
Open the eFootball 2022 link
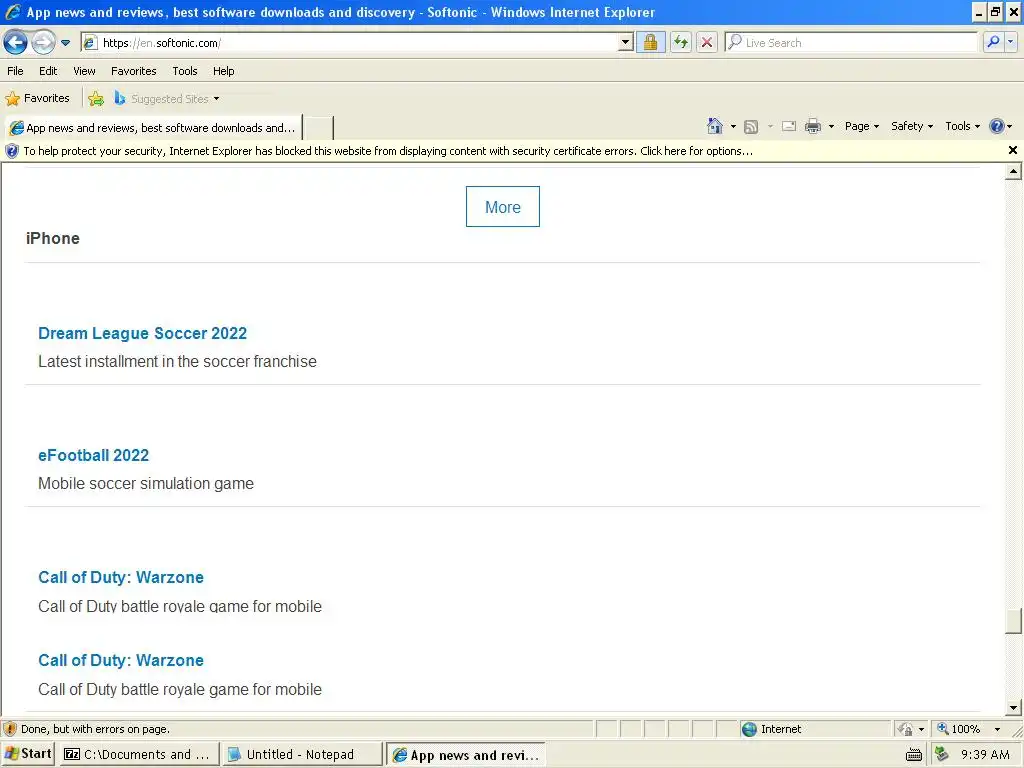coord(93,455)
